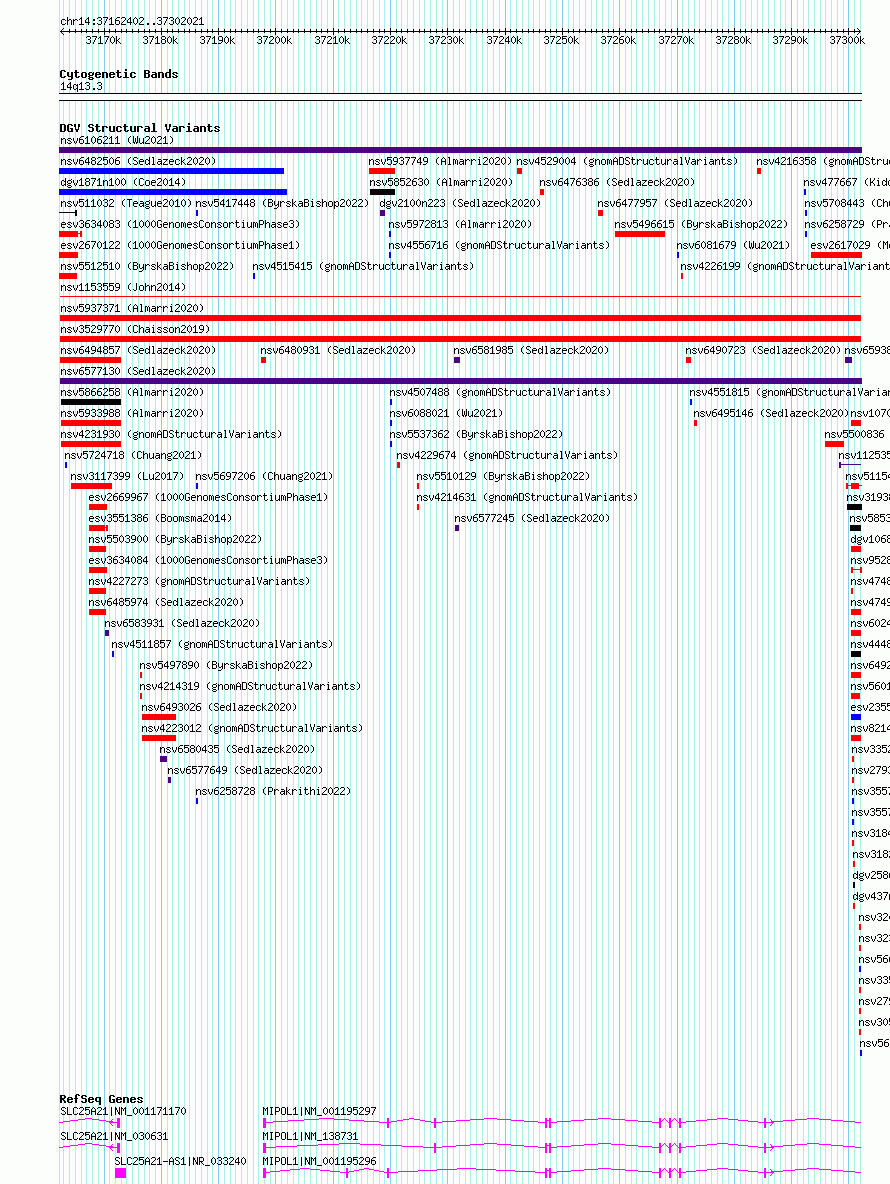This screenshot has height=1184, width=890.
Task: Open variant label nsv5972813 (Almarri2020)
Action: pos(460,225)
